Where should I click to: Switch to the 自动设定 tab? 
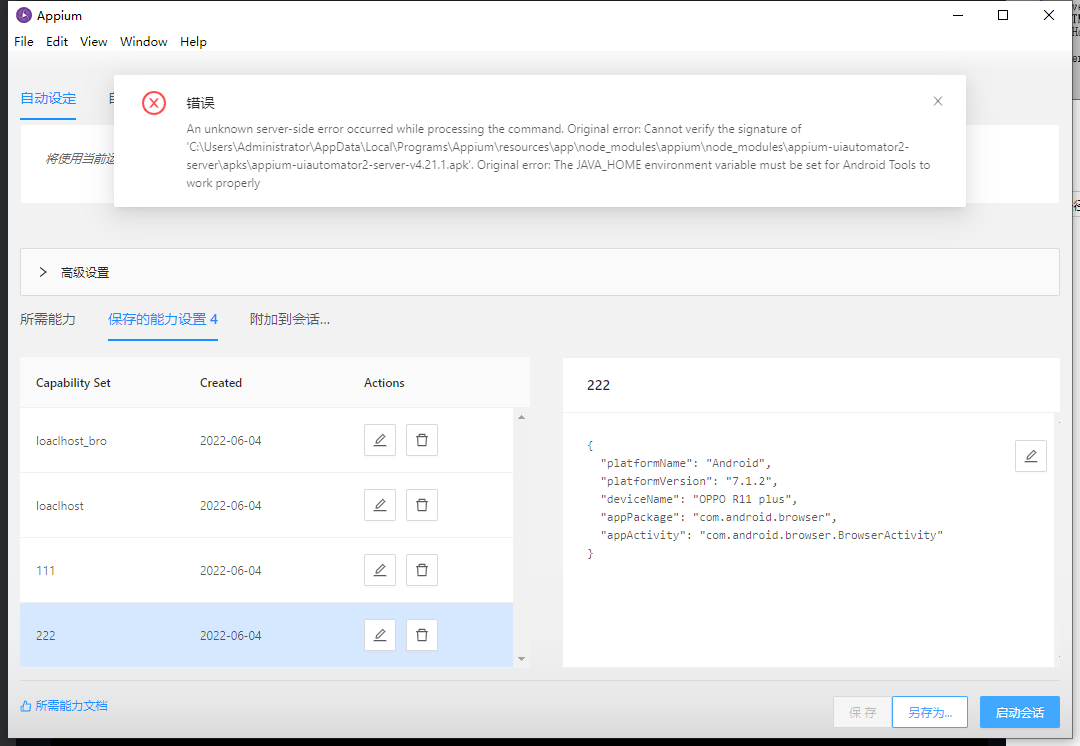[x=48, y=99]
